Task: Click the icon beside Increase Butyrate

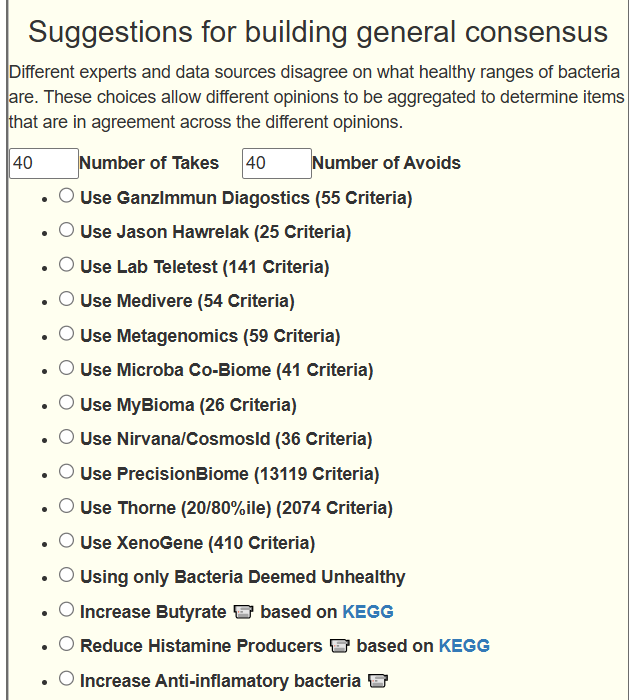Action: (x=244, y=611)
